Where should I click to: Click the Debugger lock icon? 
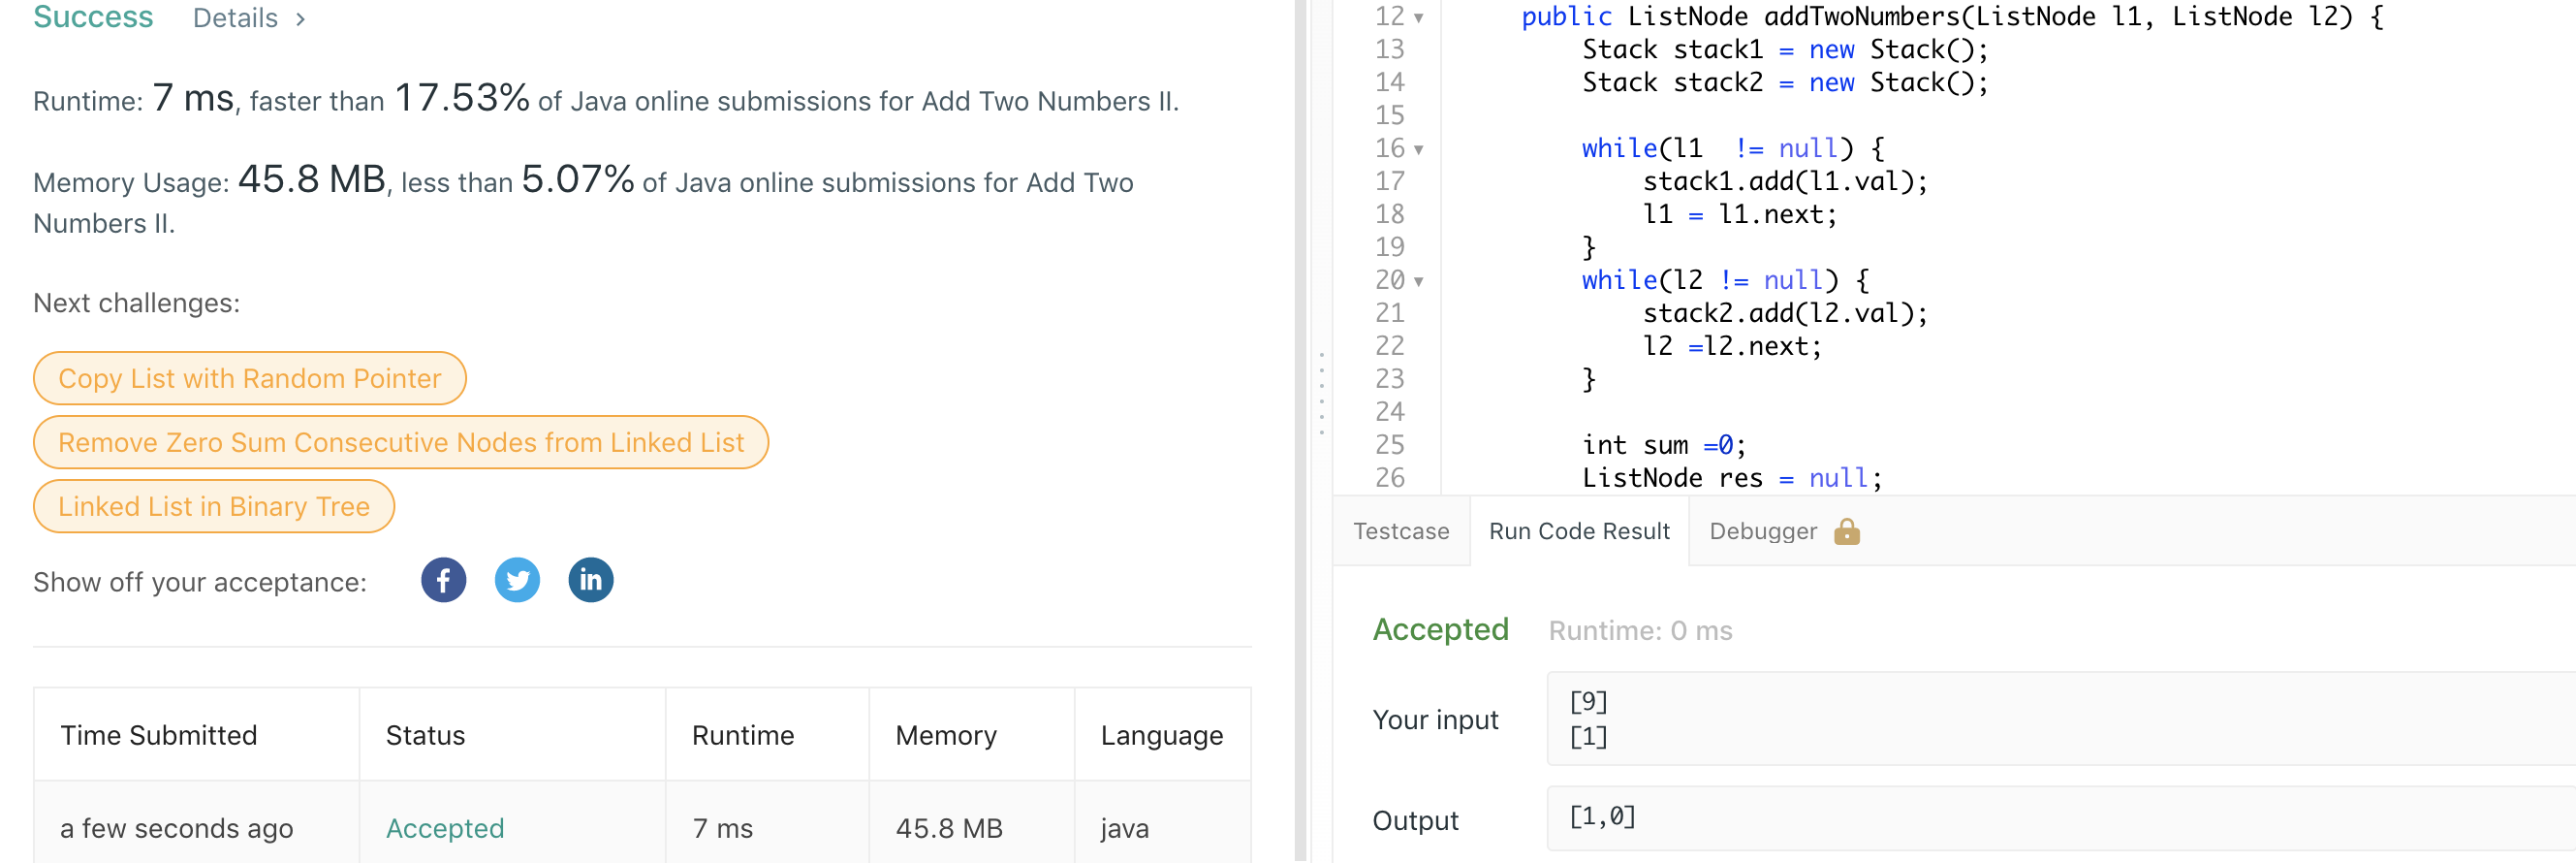click(1846, 531)
